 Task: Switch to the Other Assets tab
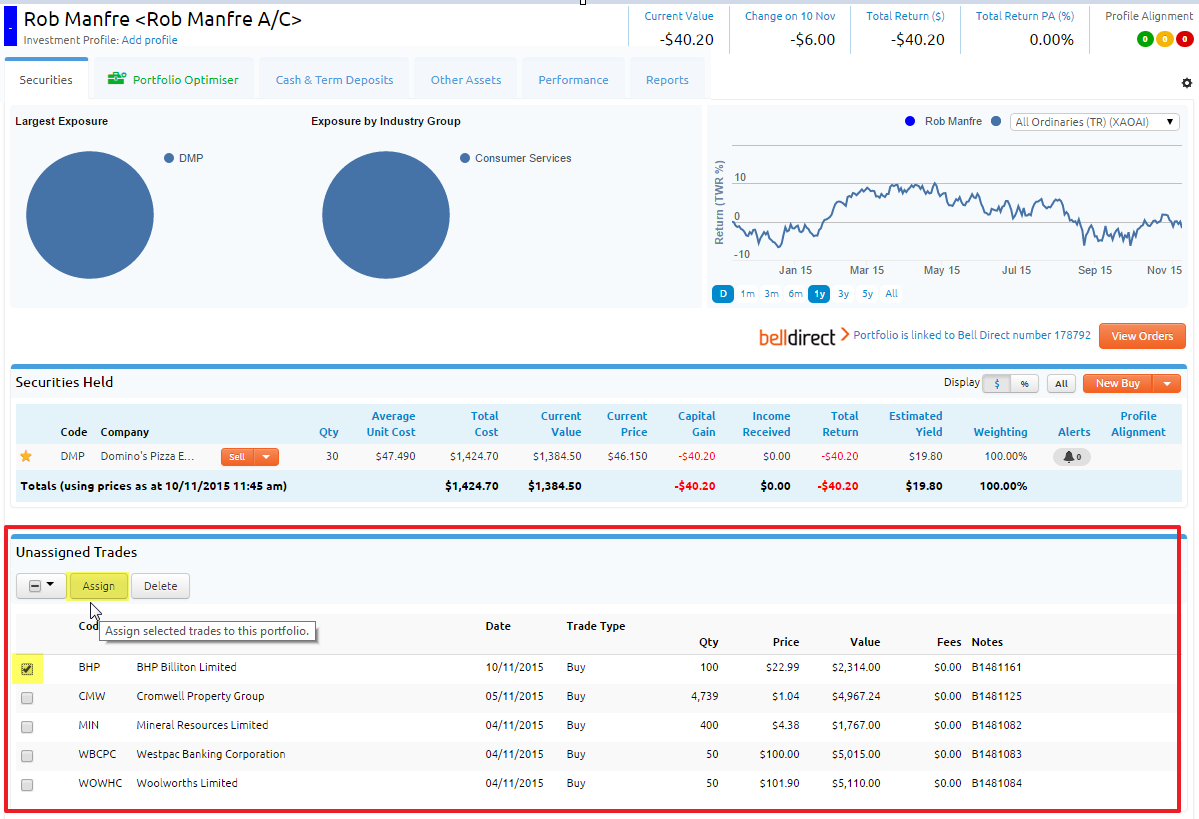coord(466,80)
